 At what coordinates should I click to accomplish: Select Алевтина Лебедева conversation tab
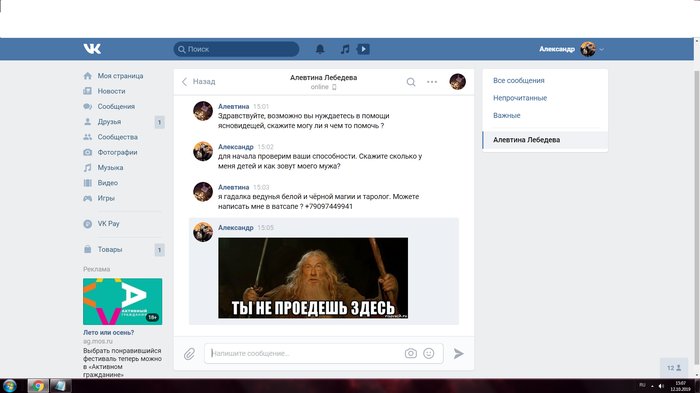[x=545, y=140]
